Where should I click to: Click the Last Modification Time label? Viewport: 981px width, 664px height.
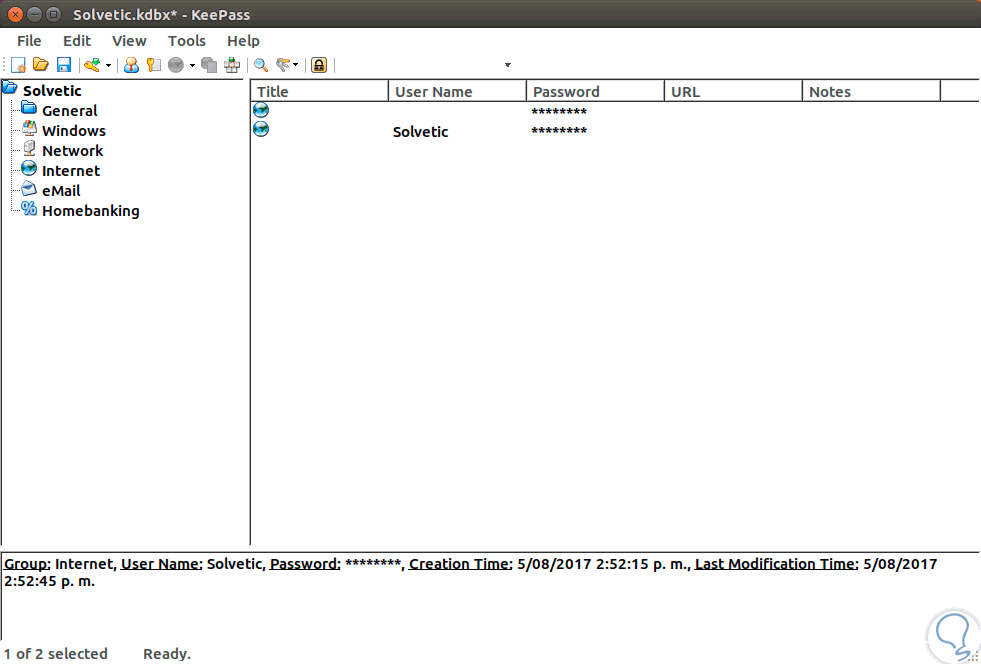point(776,564)
